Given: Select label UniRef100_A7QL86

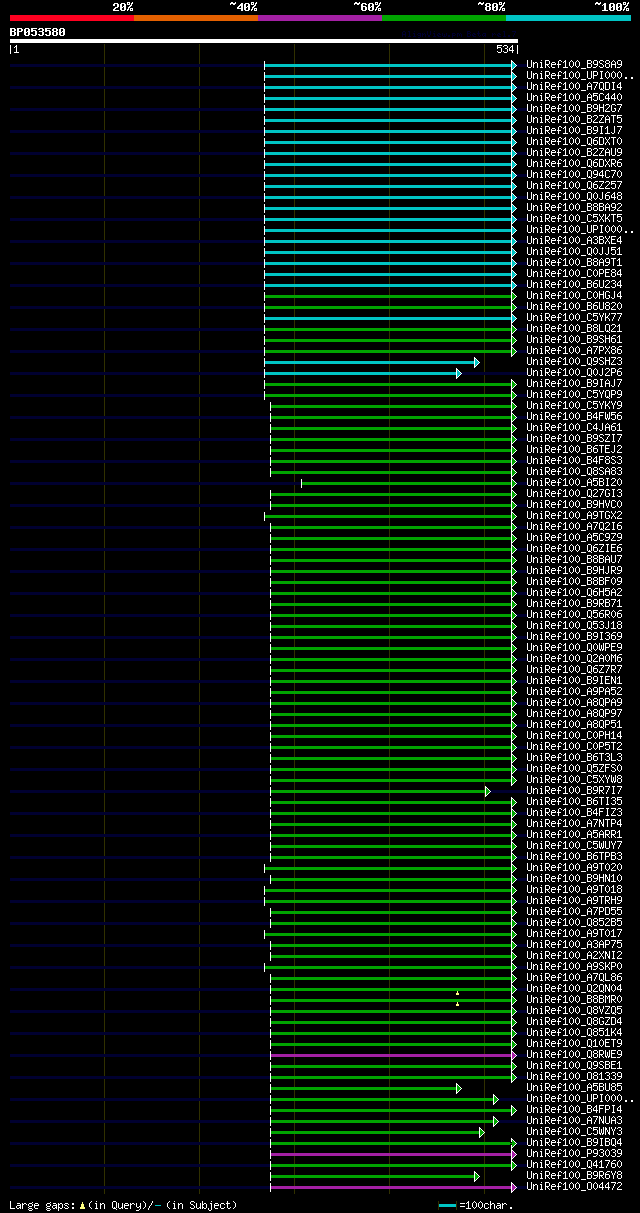Looking at the screenshot, I should coord(574,978).
